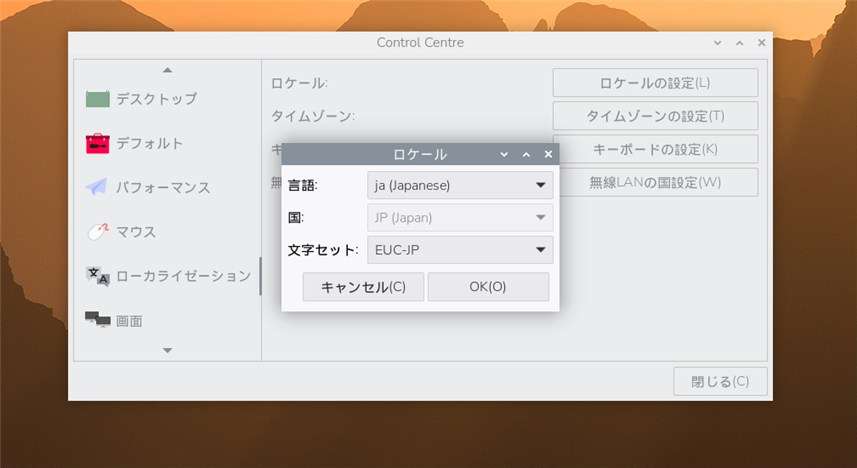This screenshot has width=857, height=468.
Task: Switch to the パフォーマンス sidebar label
Action: click(x=163, y=188)
